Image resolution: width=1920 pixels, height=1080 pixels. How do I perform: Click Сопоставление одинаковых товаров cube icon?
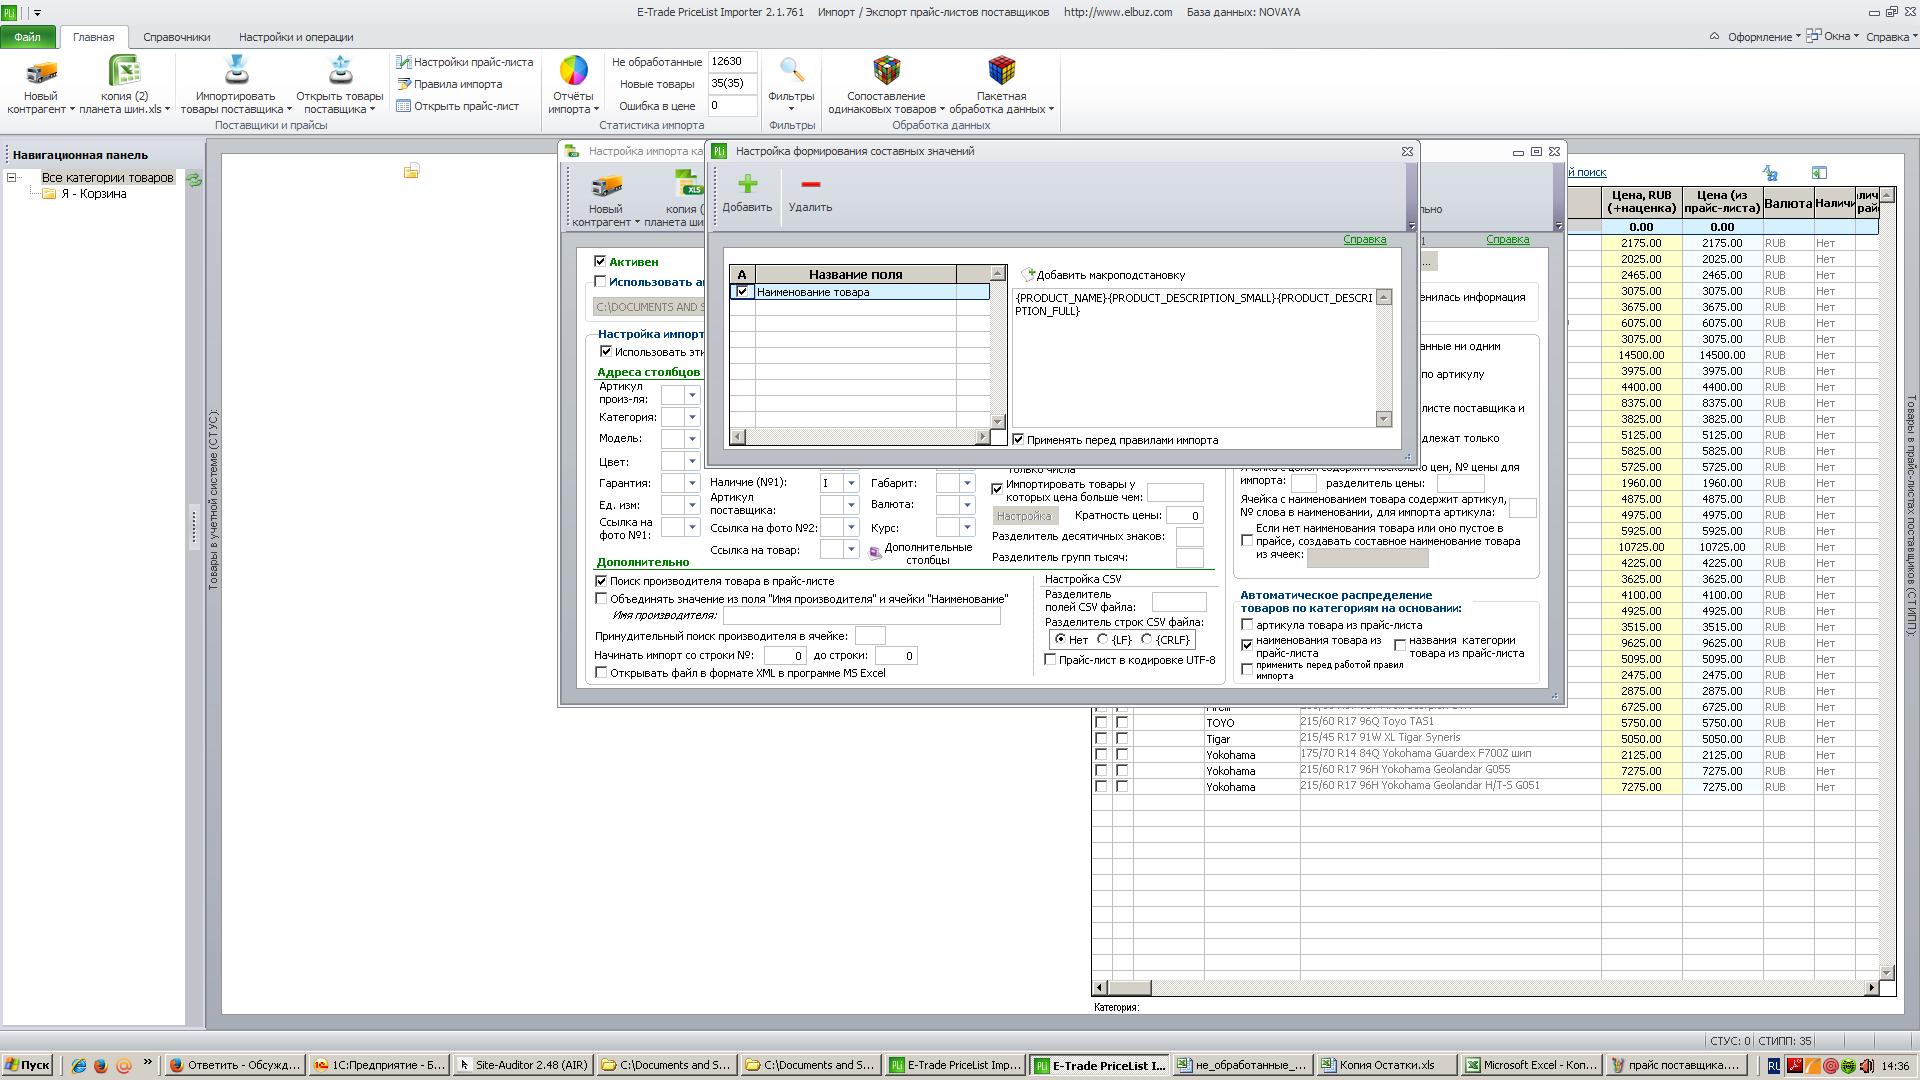point(886,70)
